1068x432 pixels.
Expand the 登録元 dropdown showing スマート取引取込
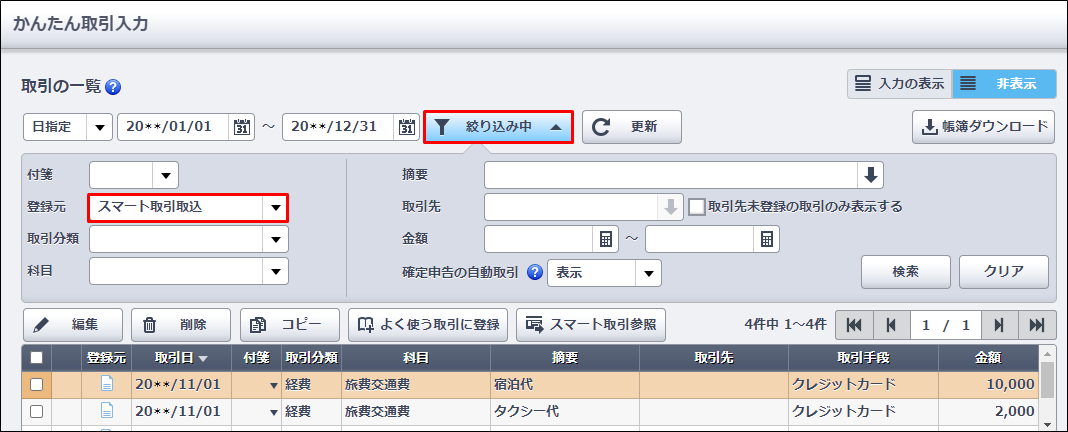189,208
